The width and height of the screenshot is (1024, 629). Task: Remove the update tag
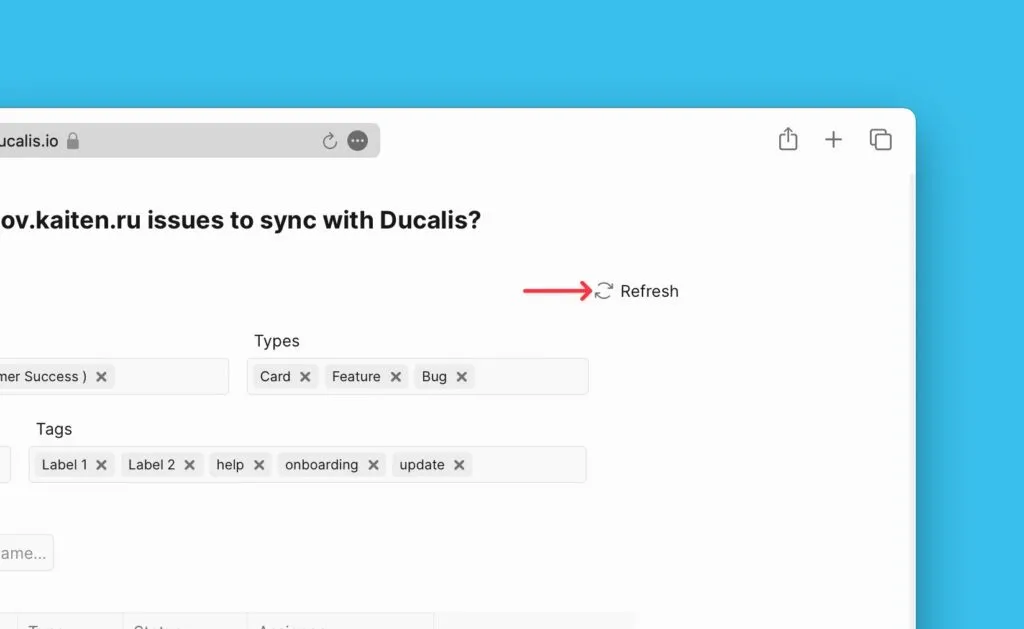[x=459, y=465]
